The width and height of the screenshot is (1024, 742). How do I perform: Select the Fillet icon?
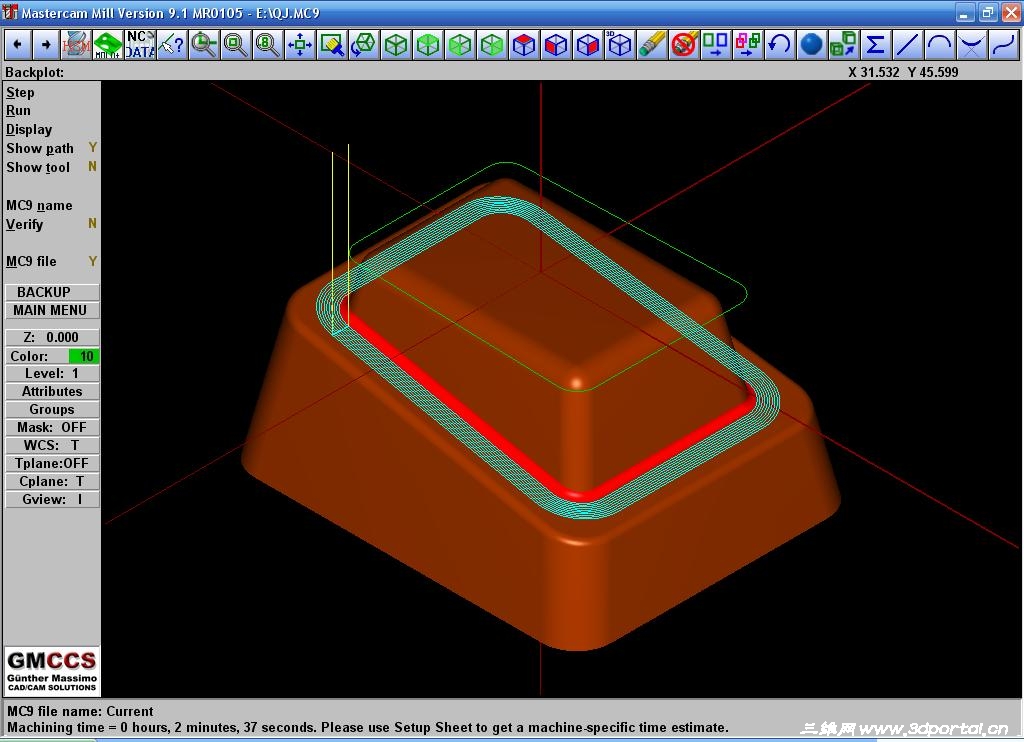[972, 44]
